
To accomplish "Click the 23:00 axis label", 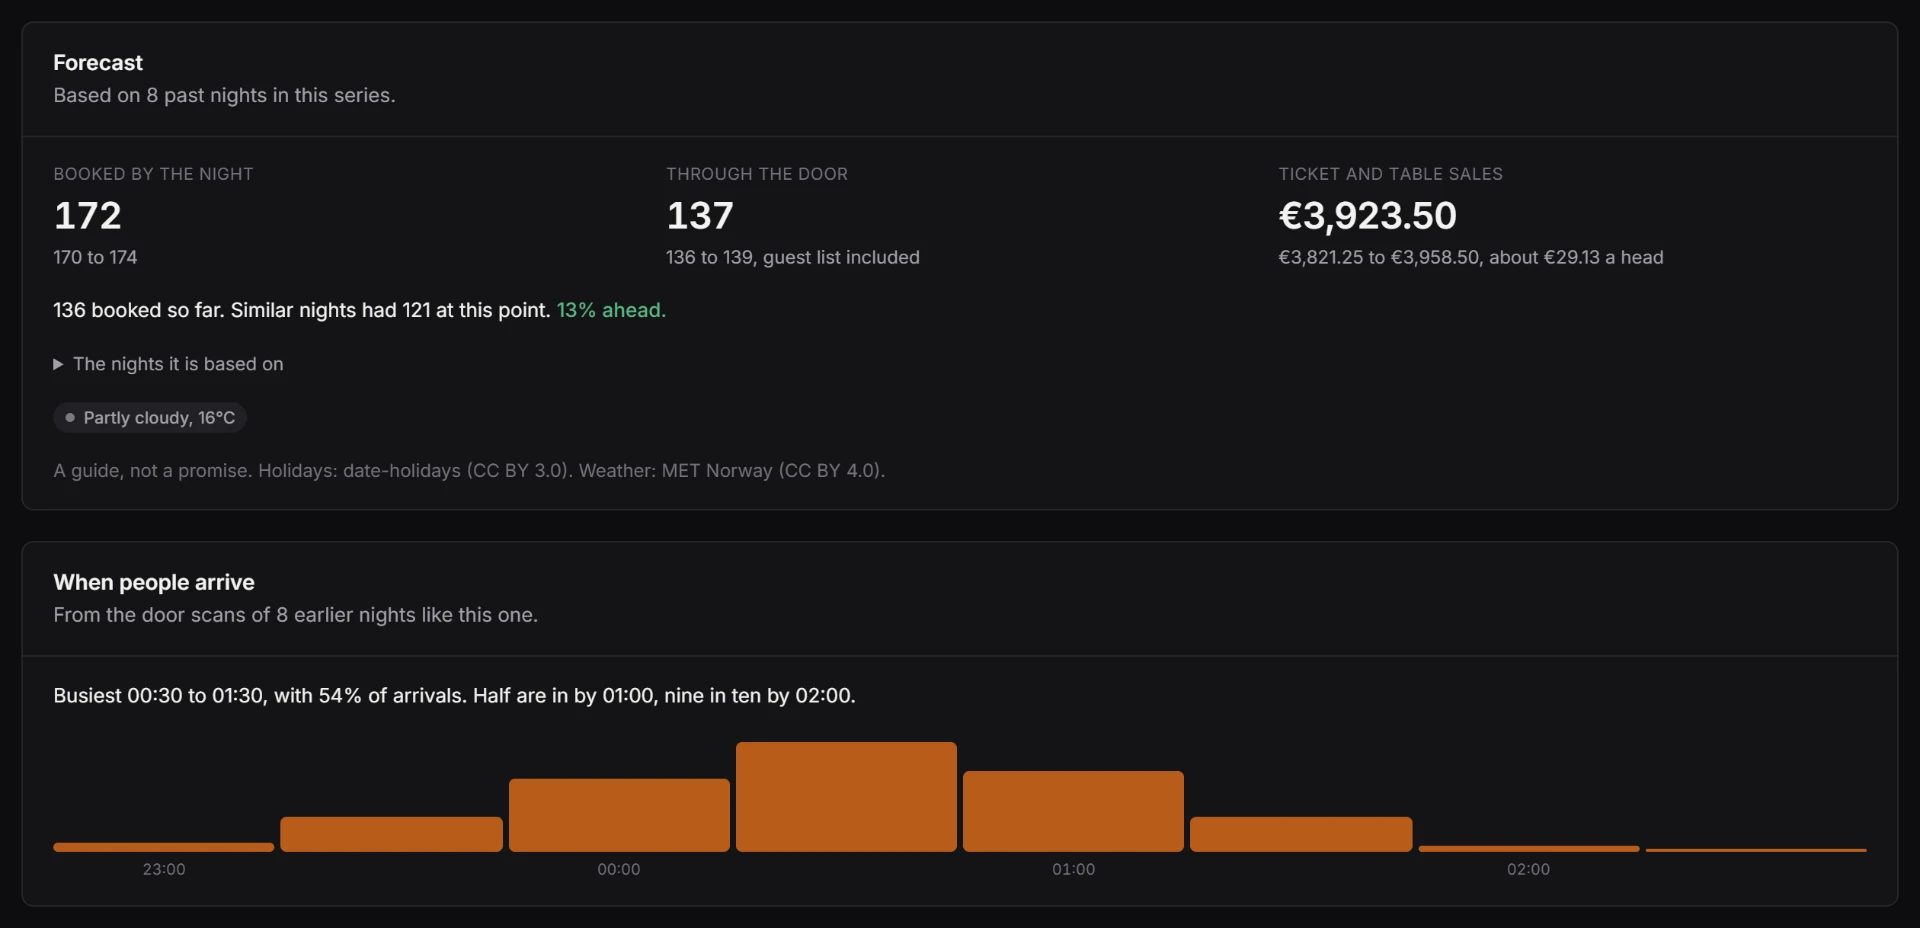I will pyautogui.click(x=164, y=869).
